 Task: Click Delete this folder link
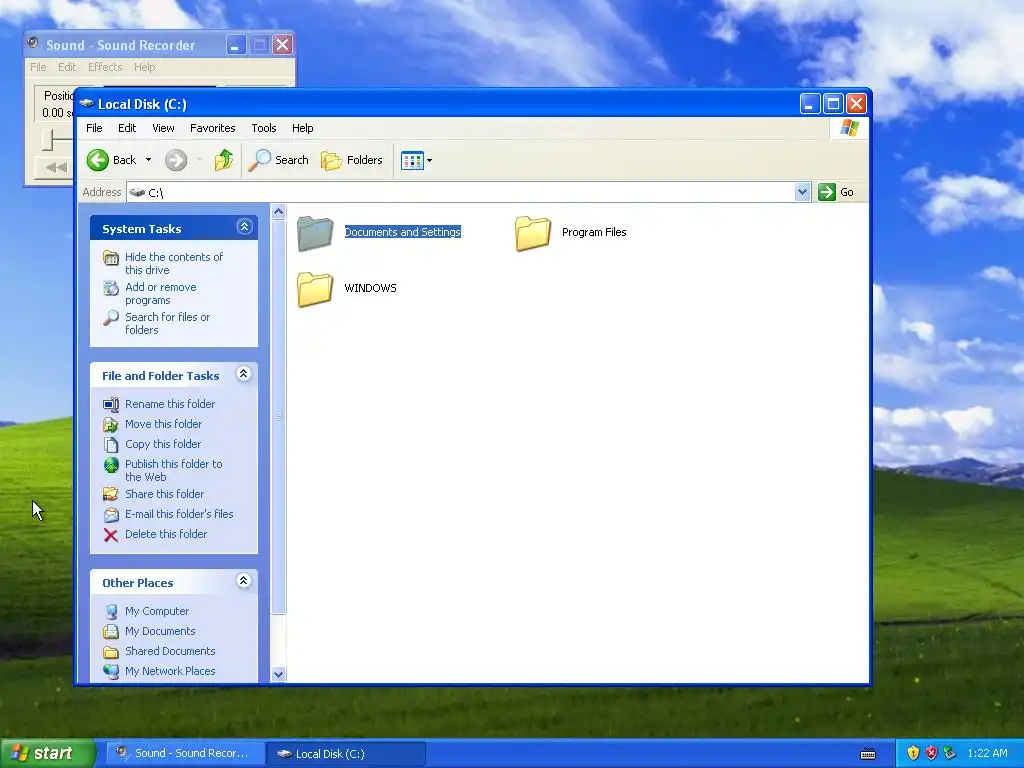pos(166,534)
